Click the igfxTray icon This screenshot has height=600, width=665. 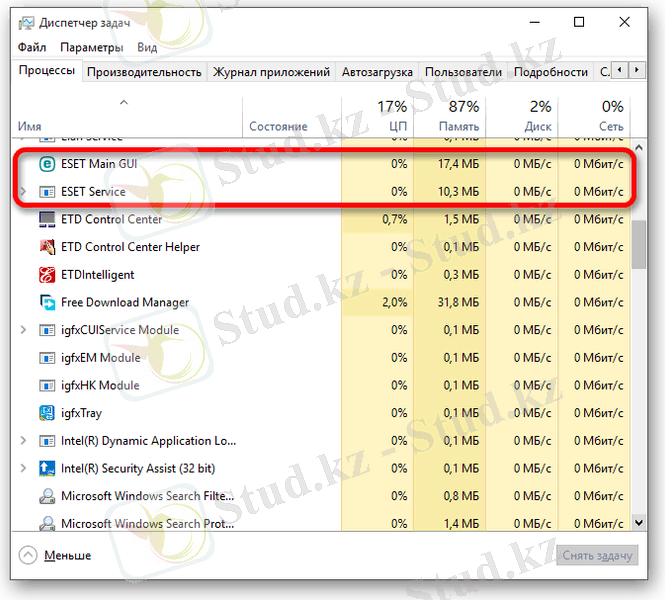[x=47, y=413]
